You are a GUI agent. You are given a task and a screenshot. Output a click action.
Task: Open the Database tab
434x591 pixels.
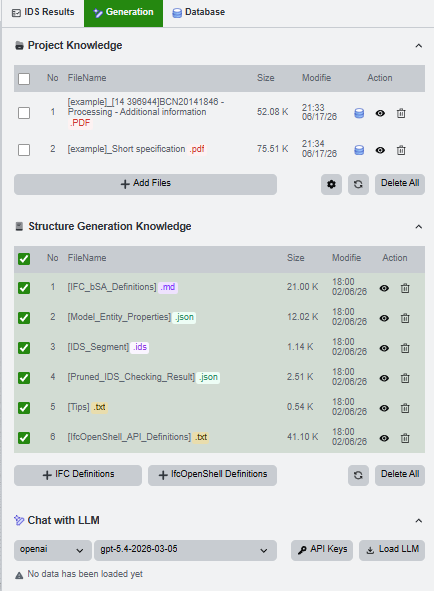pyautogui.click(x=199, y=12)
